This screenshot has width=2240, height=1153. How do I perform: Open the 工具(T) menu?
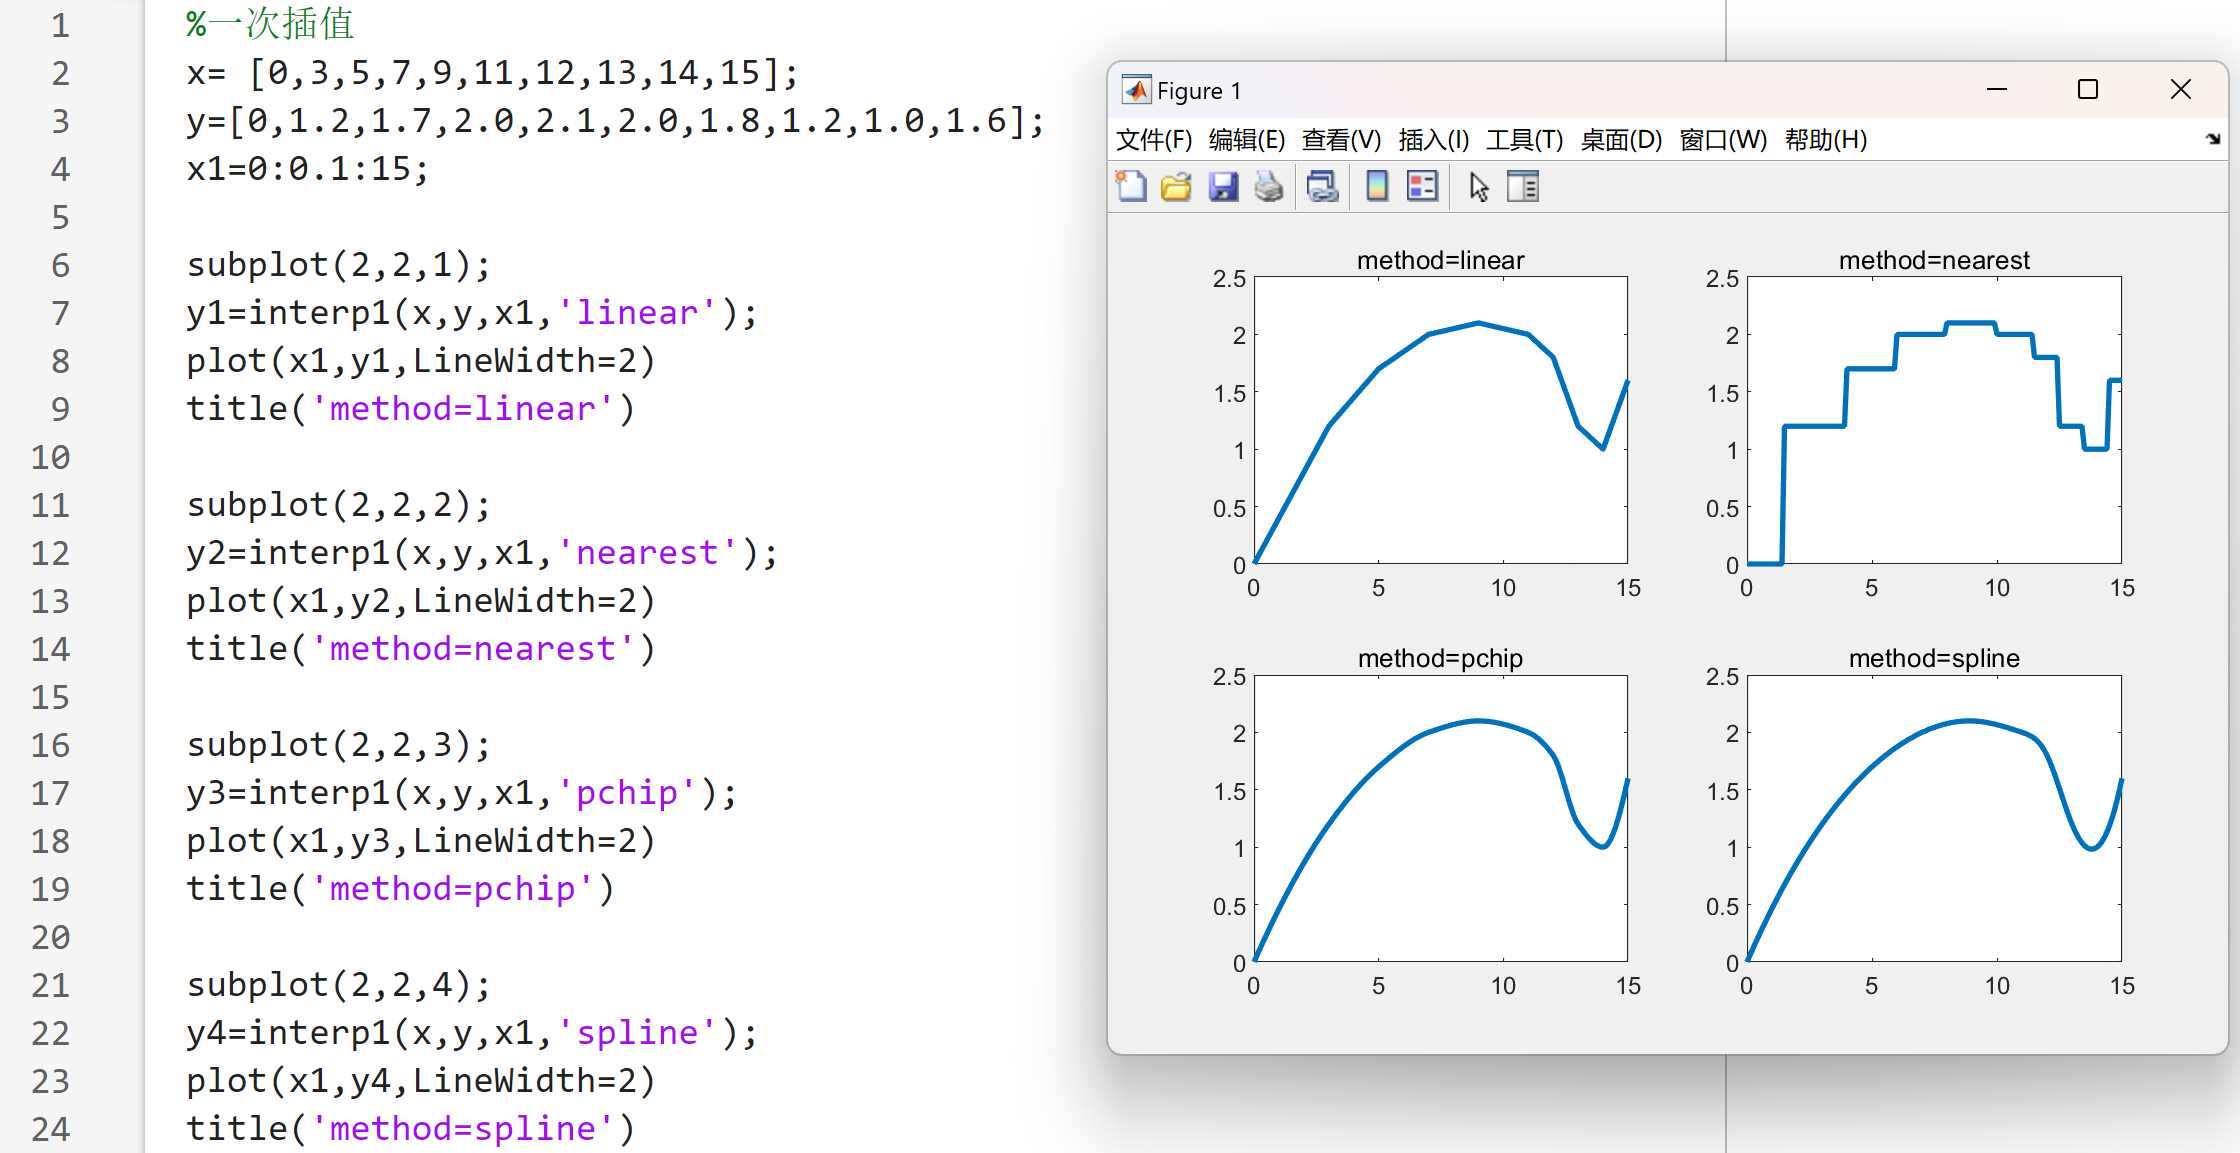[1525, 140]
